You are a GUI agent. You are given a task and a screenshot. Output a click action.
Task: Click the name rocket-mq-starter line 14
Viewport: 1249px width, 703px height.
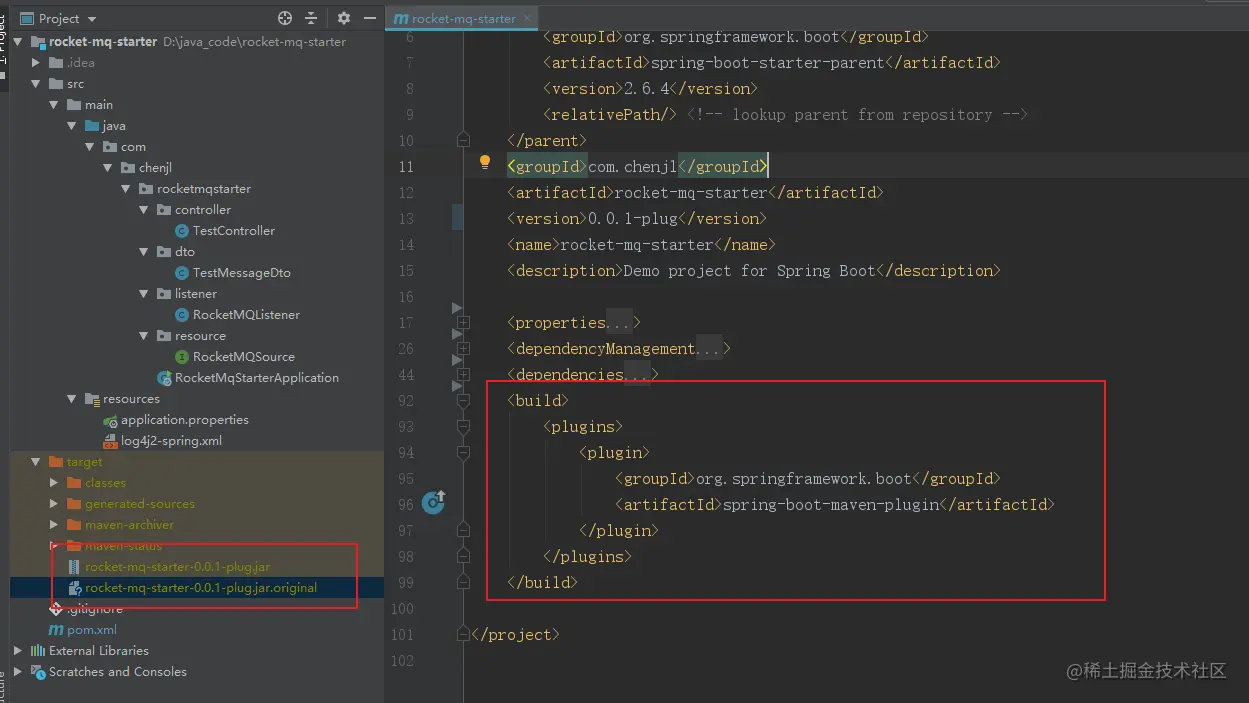point(641,244)
